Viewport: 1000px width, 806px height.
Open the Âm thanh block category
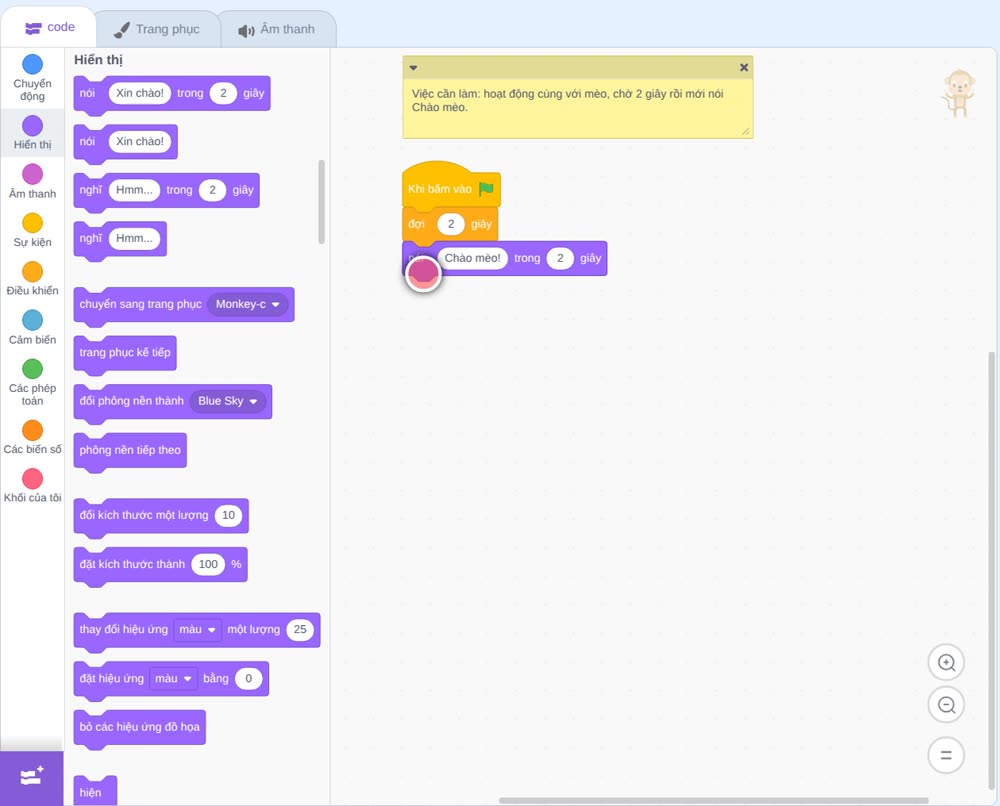tap(33, 182)
